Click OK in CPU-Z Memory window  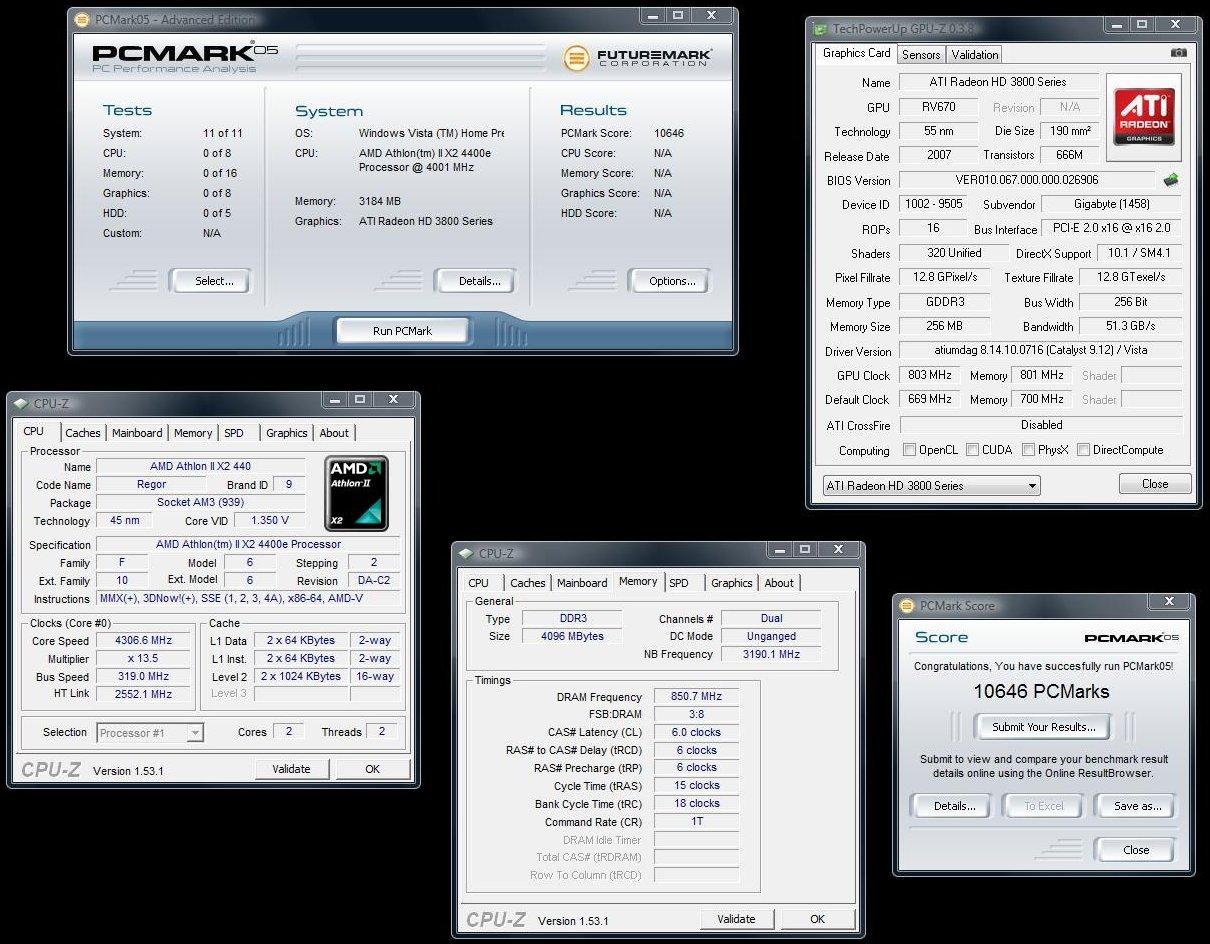click(x=818, y=919)
